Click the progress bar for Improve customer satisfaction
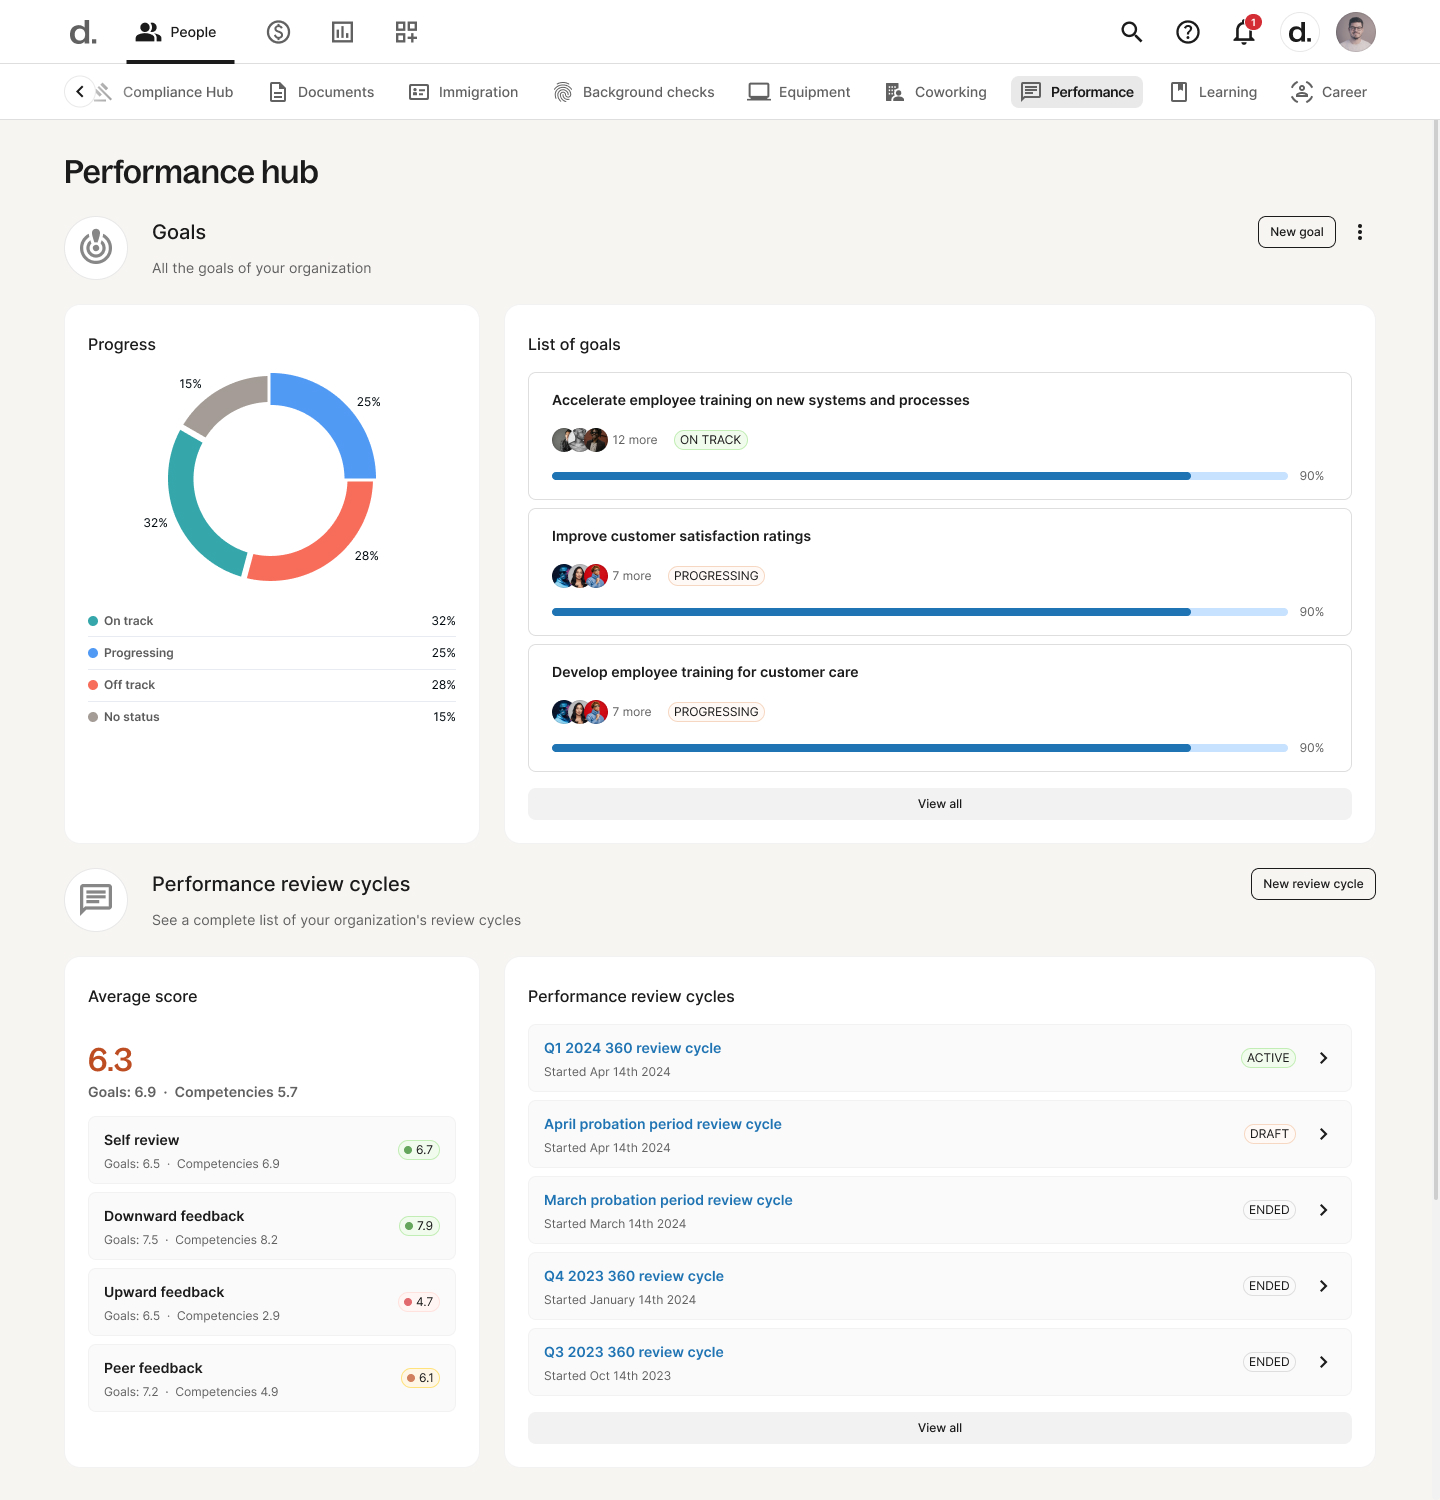 coord(917,611)
